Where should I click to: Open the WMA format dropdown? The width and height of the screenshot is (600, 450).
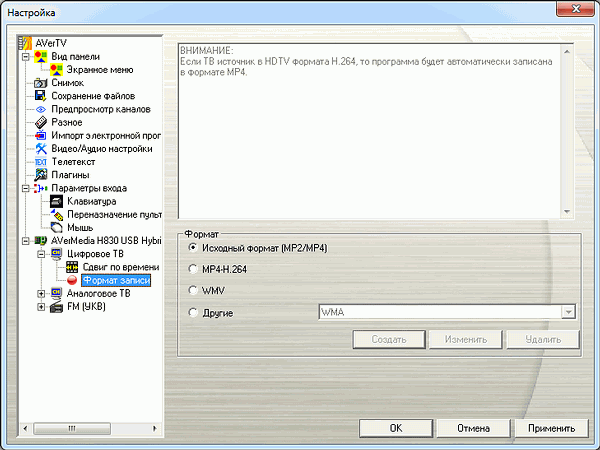tap(569, 312)
